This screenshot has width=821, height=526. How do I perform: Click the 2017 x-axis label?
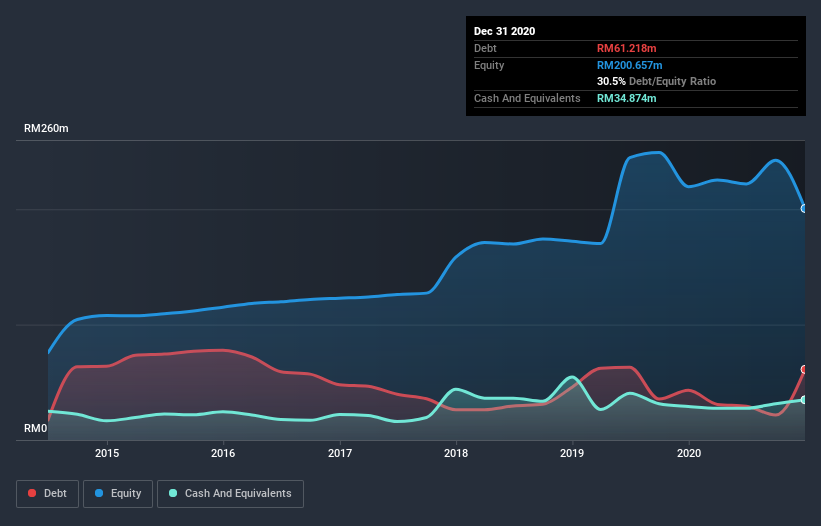coord(340,453)
